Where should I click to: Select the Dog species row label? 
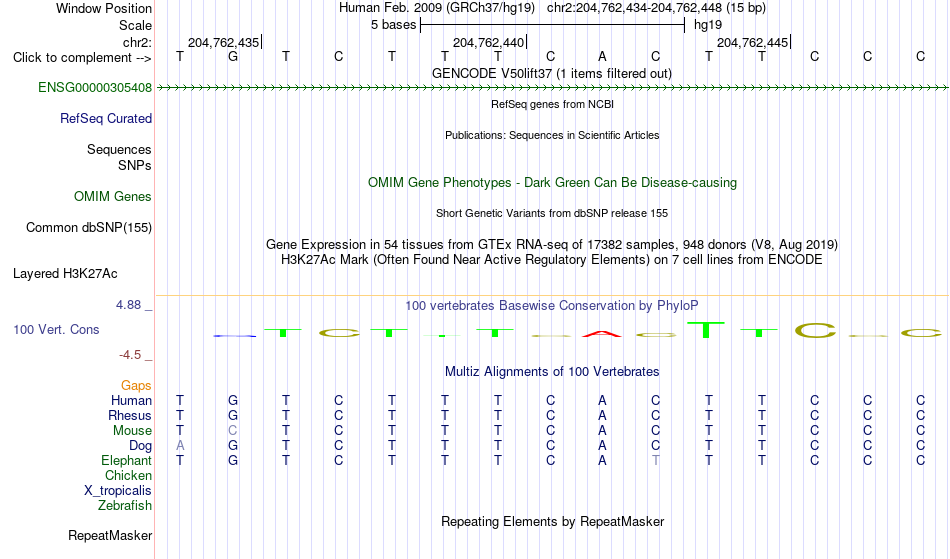140,446
